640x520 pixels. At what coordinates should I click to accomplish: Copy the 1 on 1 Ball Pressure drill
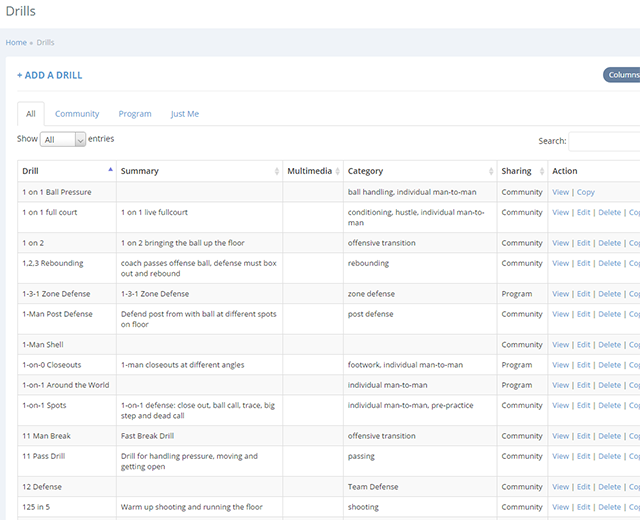(586, 192)
